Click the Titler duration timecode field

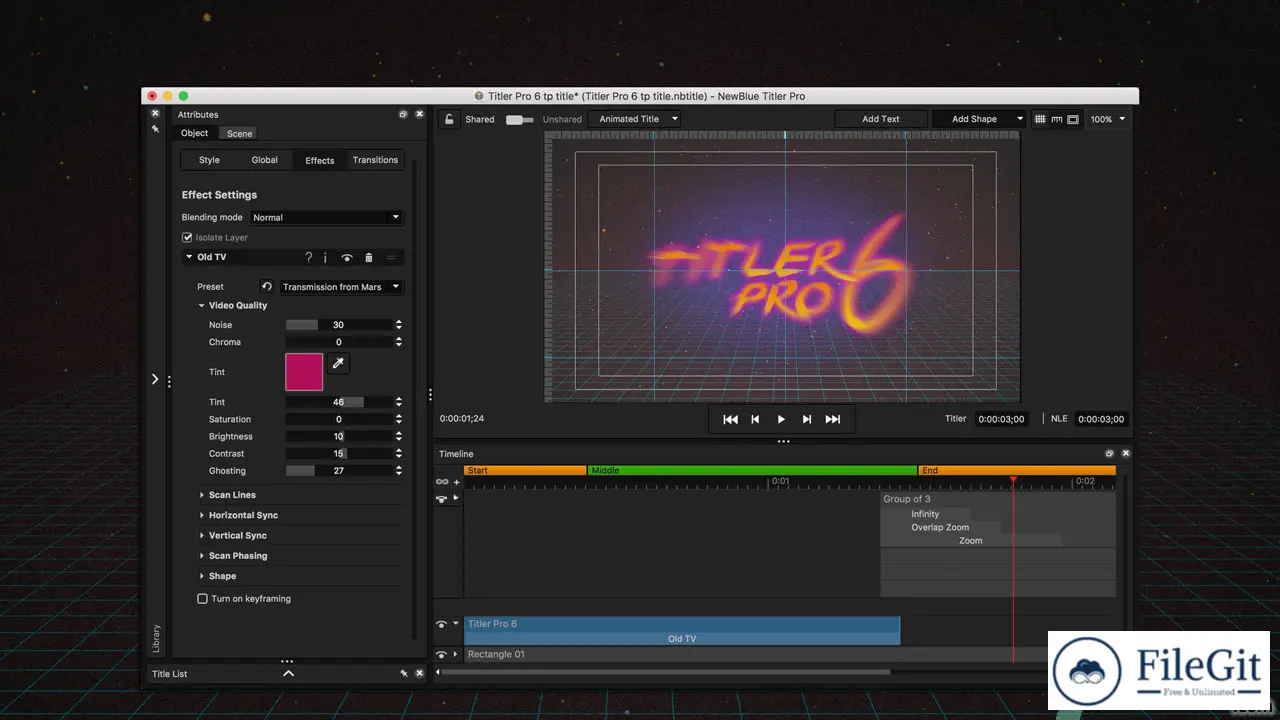click(x=1001, y=419)
